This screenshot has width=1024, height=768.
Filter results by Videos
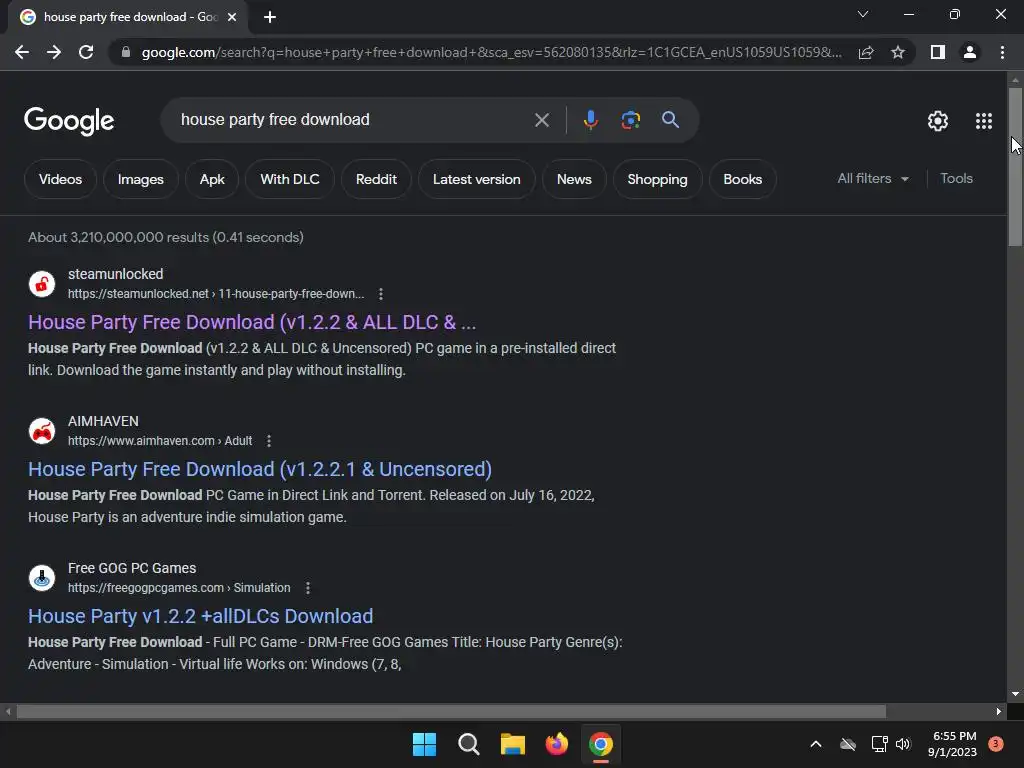[60, 179]
